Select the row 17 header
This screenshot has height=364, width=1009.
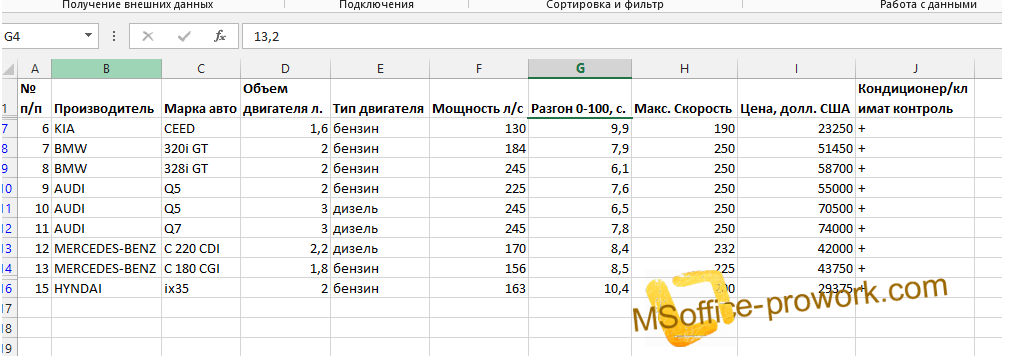coord(8,308)
